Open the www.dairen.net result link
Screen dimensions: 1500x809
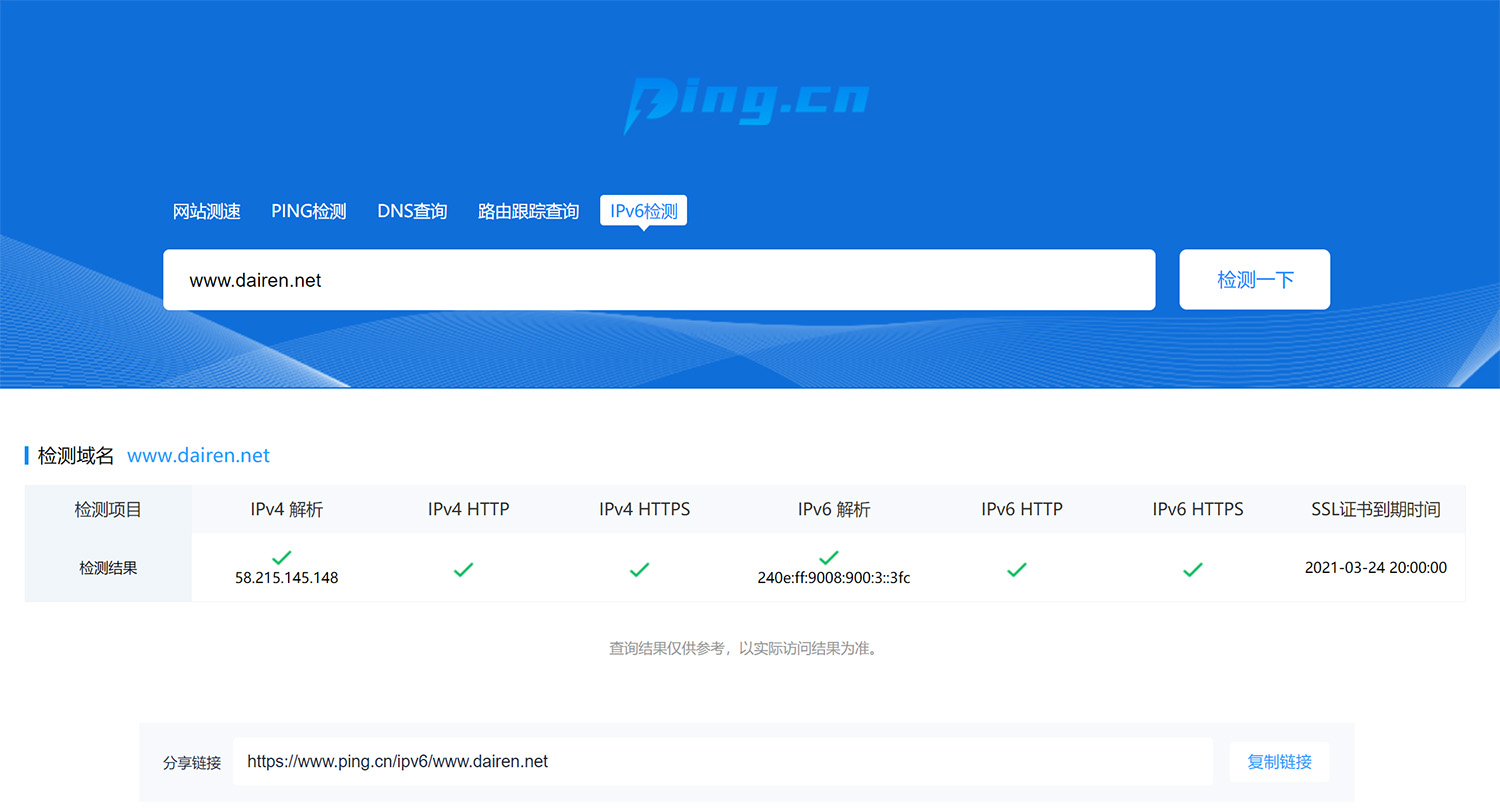click(x=198, y=455)
